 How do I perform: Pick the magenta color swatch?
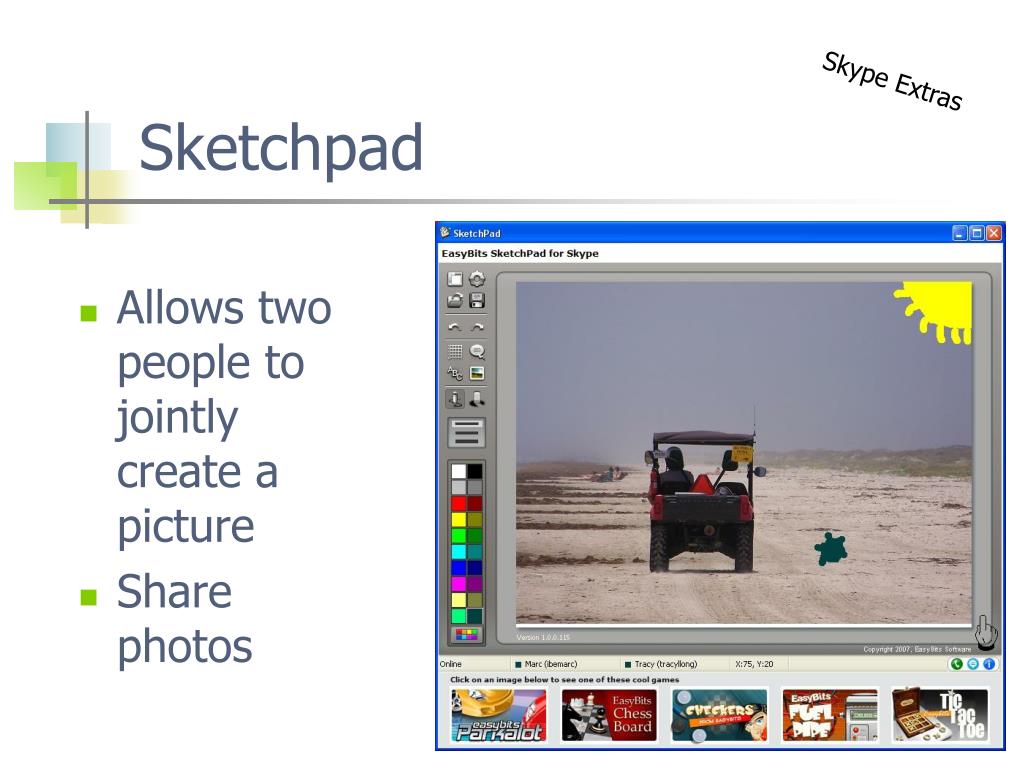tap(459, 584)
